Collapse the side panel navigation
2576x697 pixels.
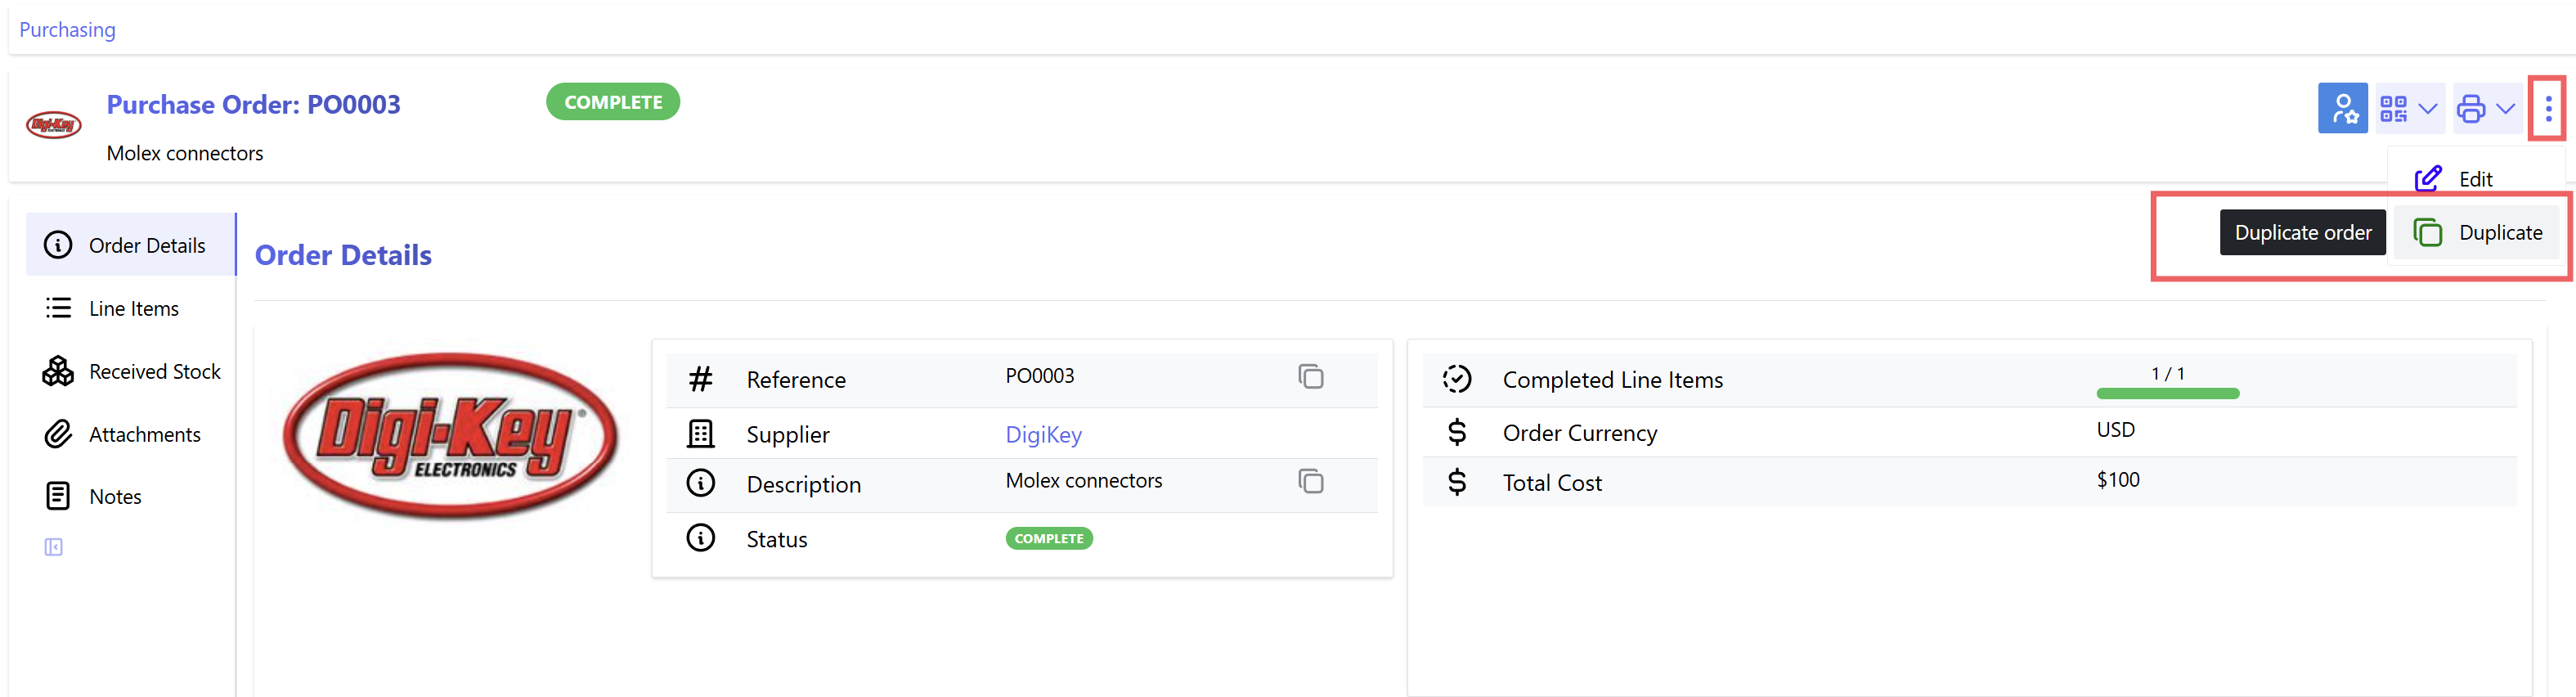tap(54, 547)
